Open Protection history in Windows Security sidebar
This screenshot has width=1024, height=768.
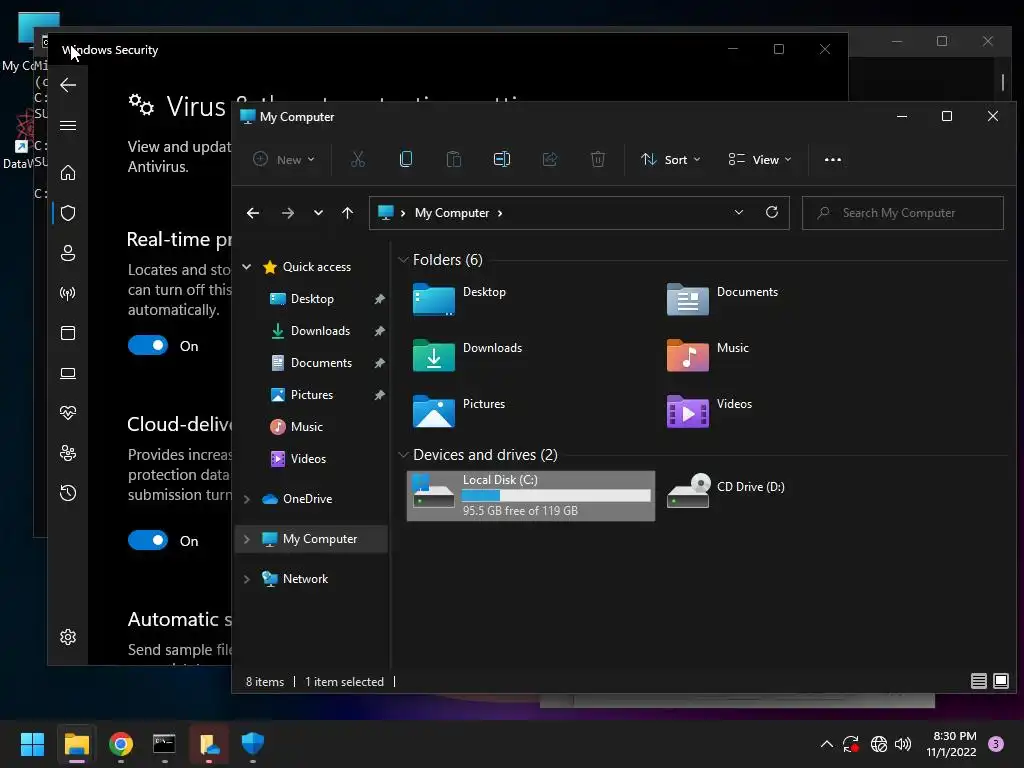tap(68, 493)
